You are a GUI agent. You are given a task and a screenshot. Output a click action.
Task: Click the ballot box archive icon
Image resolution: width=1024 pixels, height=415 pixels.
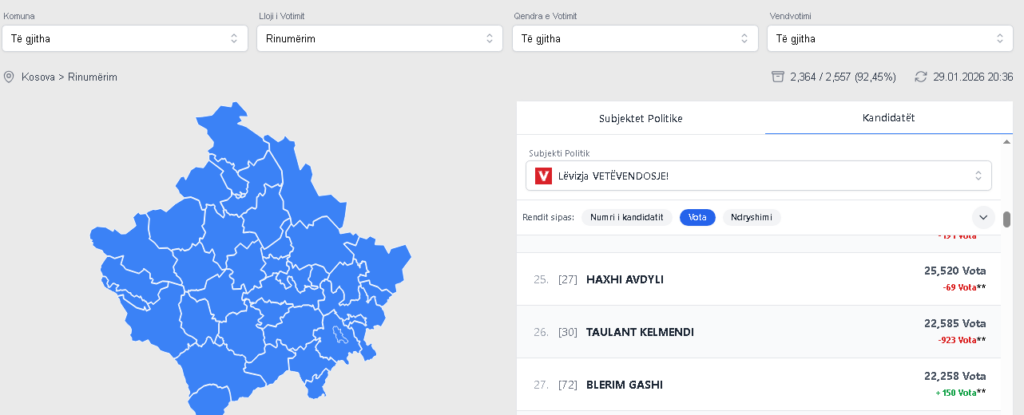[x=777, y=77]
